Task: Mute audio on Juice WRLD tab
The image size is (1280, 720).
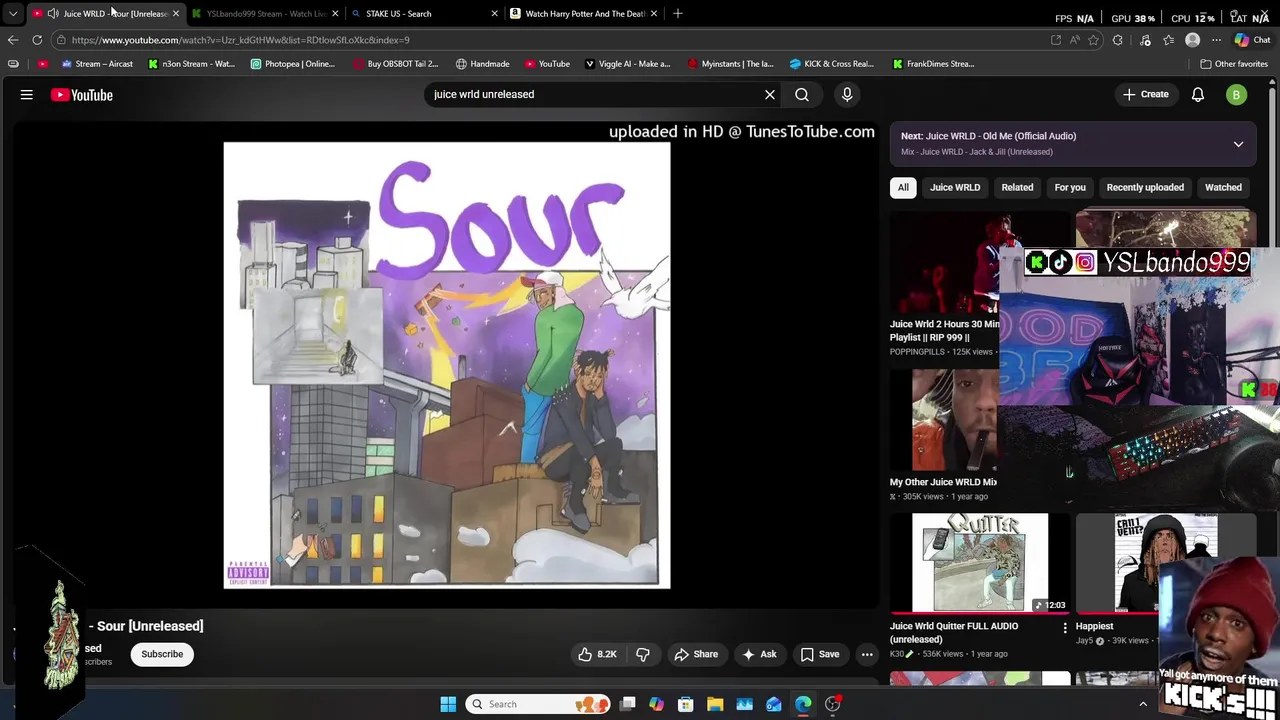Action: coord(53,14)
